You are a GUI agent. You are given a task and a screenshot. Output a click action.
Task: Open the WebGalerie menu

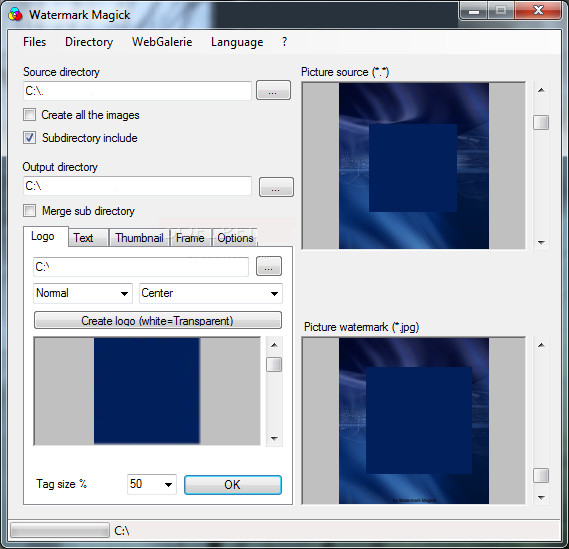pyautogui.click(x=162, y=42)
